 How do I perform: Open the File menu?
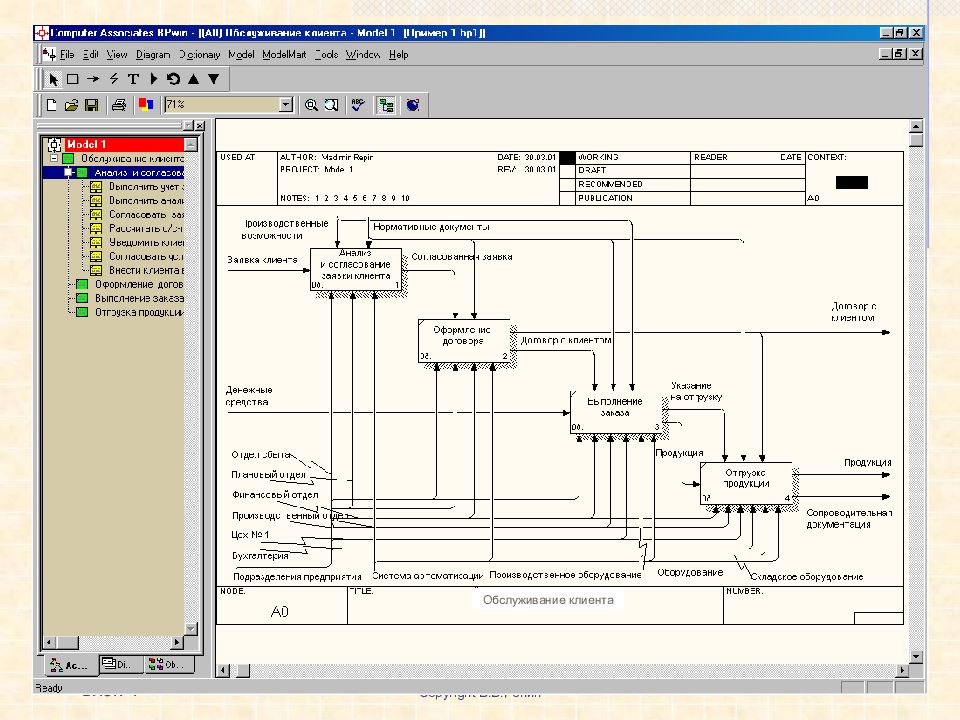(x=67, y=54)
